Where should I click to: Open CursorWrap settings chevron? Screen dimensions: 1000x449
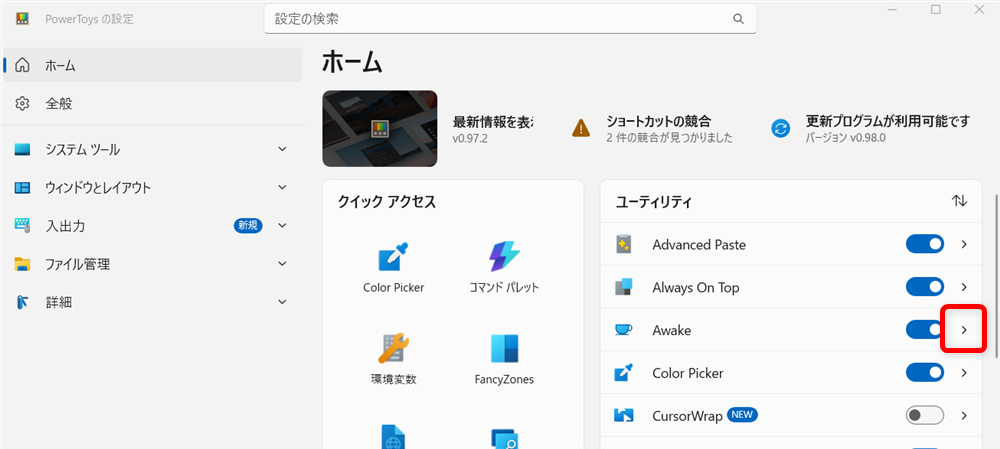click(964, 415)
